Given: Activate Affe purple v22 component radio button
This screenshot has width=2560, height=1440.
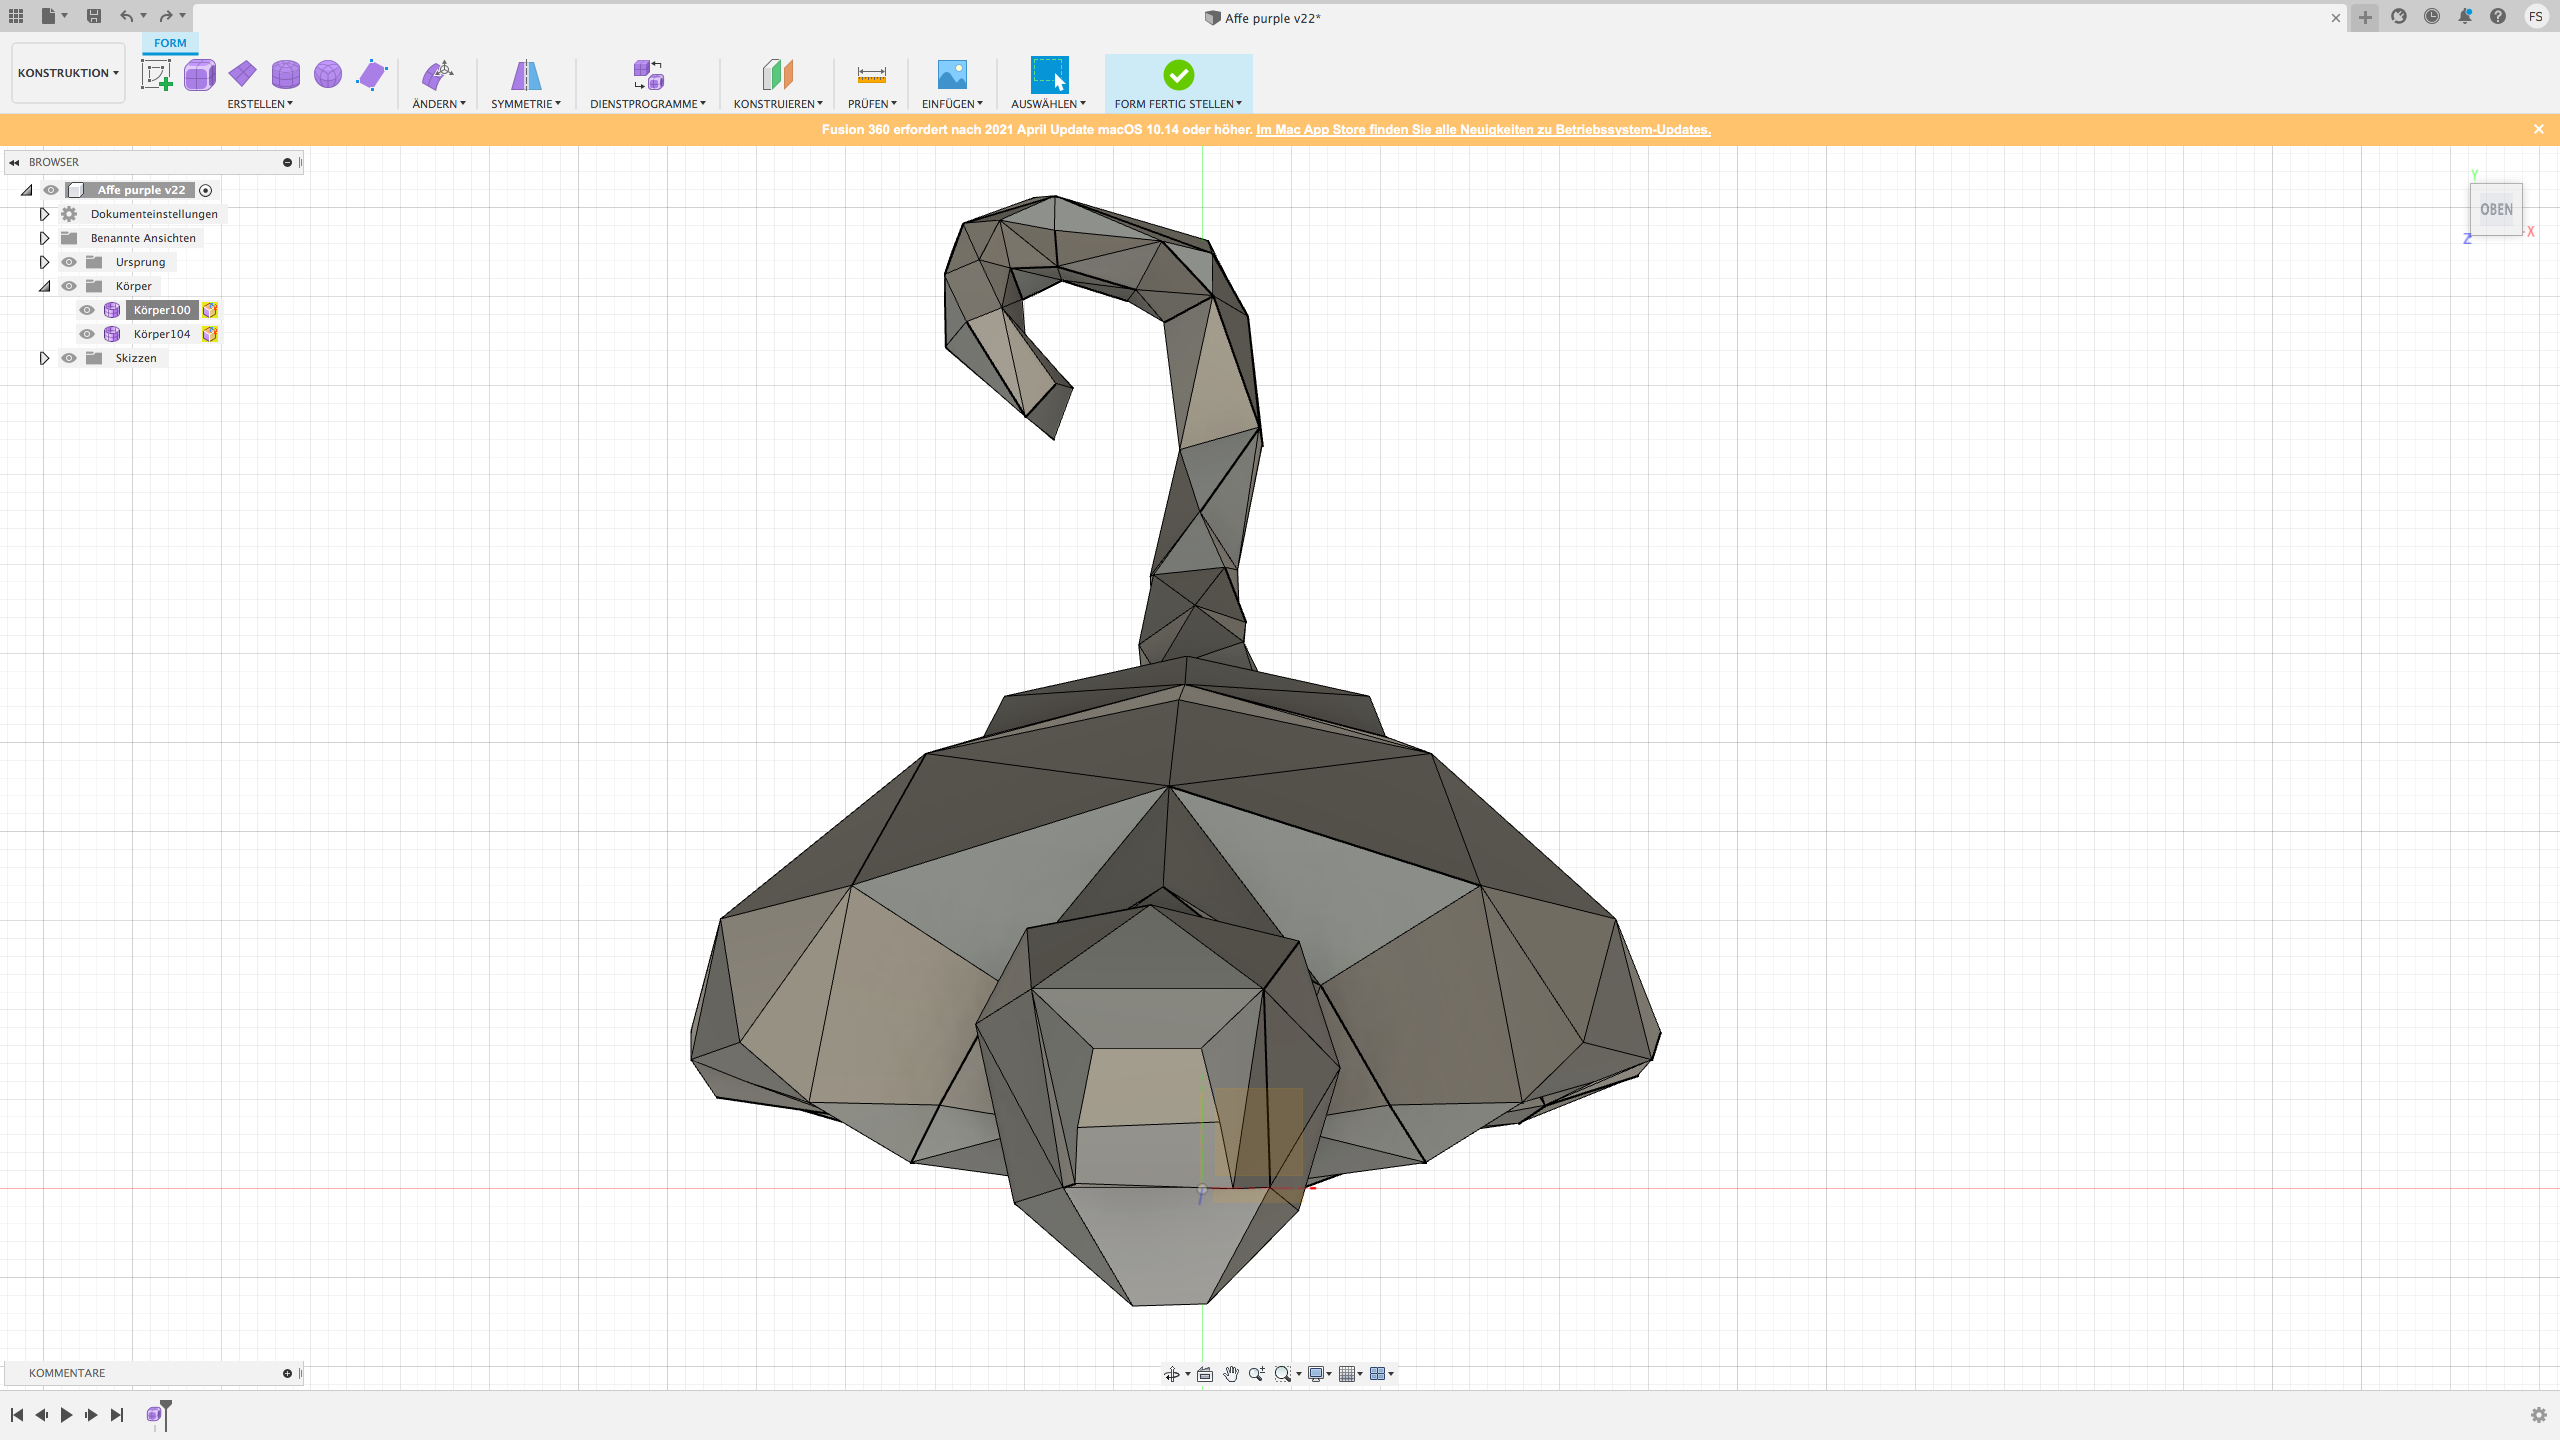Looking at the screenshot, I should coord(206,190).
